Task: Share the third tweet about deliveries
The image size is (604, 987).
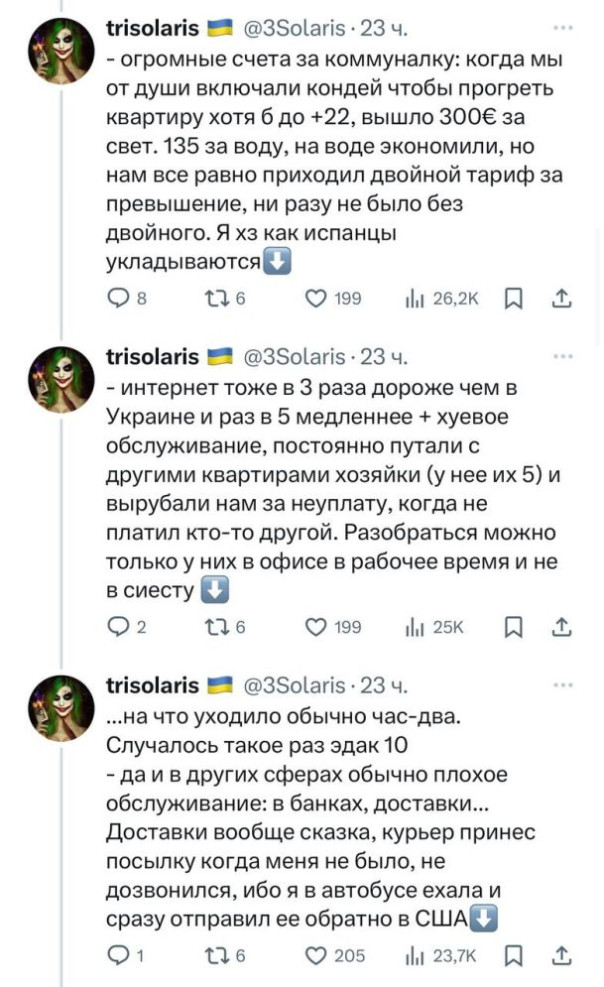Action: [x=561, y=955]
